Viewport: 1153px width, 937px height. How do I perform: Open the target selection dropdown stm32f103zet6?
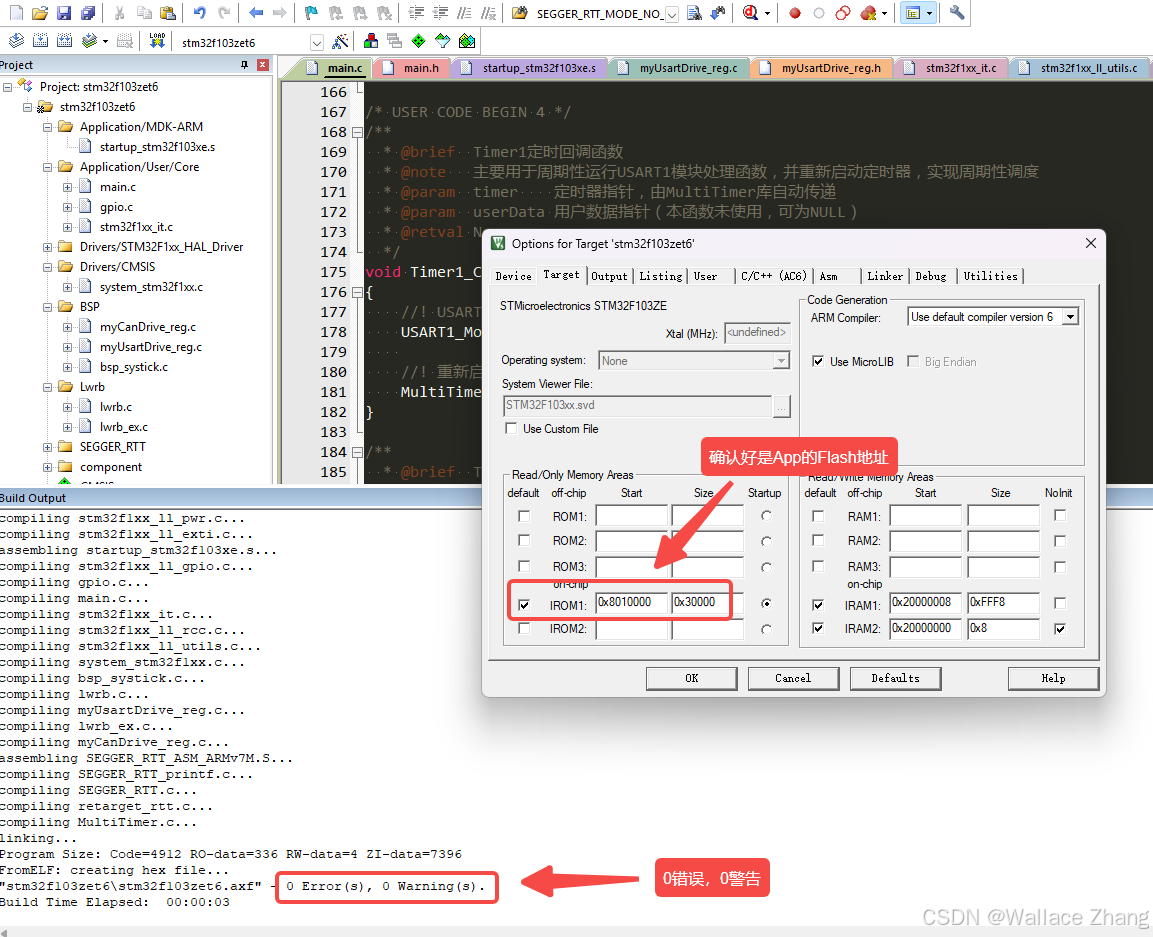(x=316, y=43)
